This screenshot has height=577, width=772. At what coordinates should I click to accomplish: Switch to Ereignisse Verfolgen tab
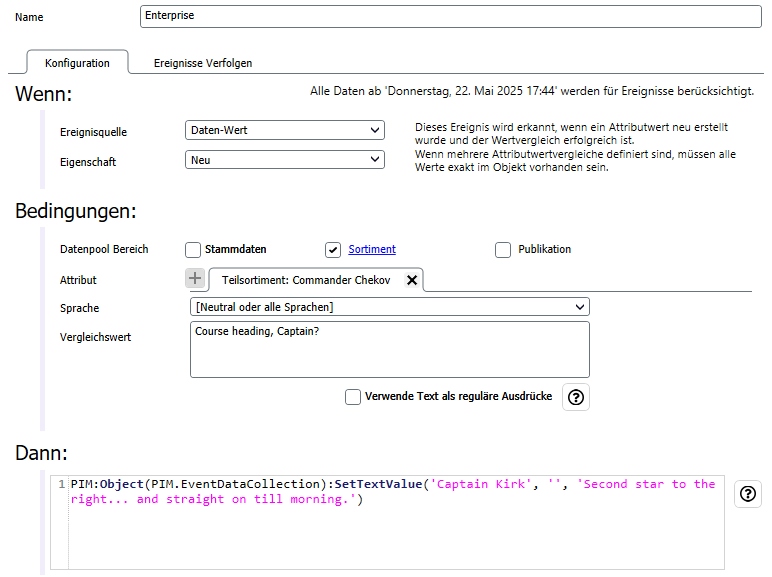point(203,63)
